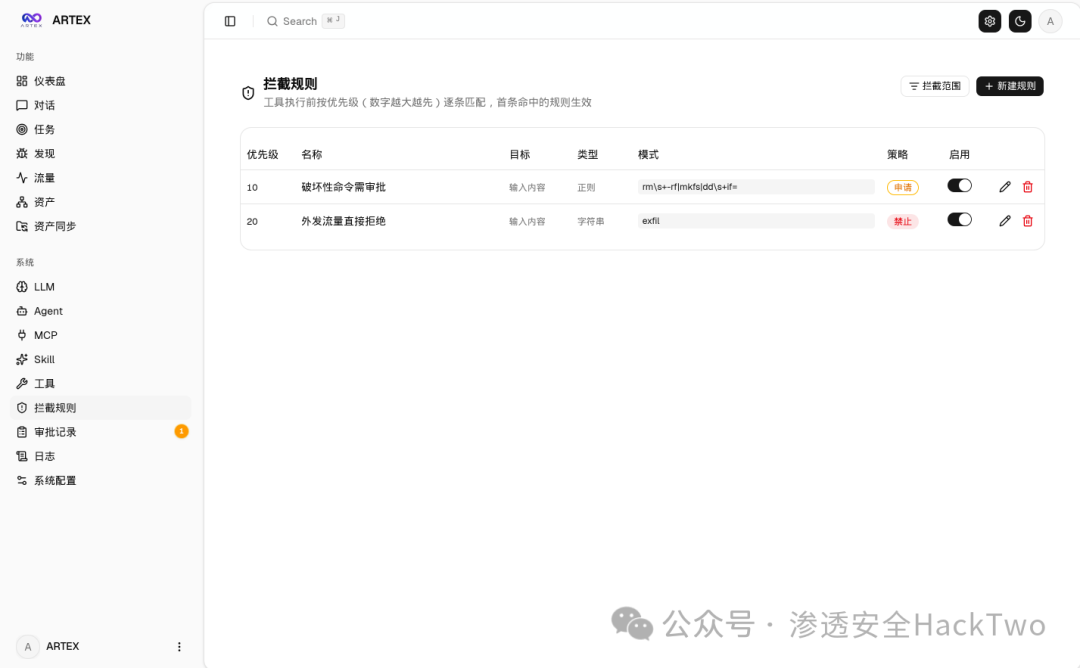The width and height of the screenshot is (1080, 668).
Task: Open the three-dot menu beside ARTEX user
Action: point(179,647)
